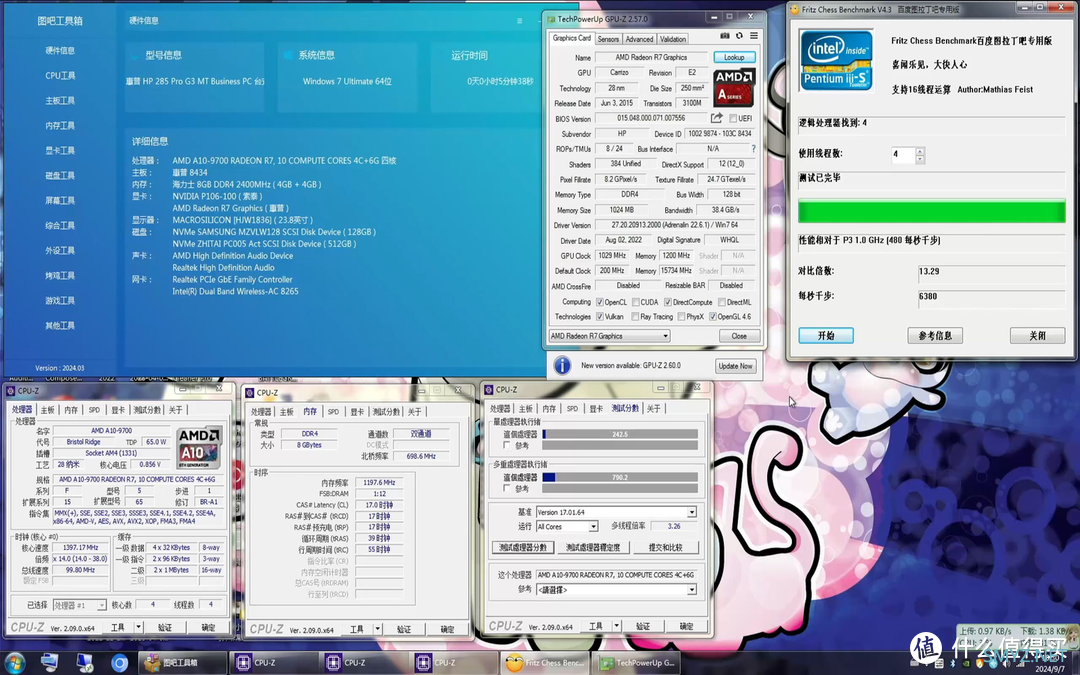Click the multi-thread 790.2 score bar
The image size is (1080, 675).
tap(620, 477)
